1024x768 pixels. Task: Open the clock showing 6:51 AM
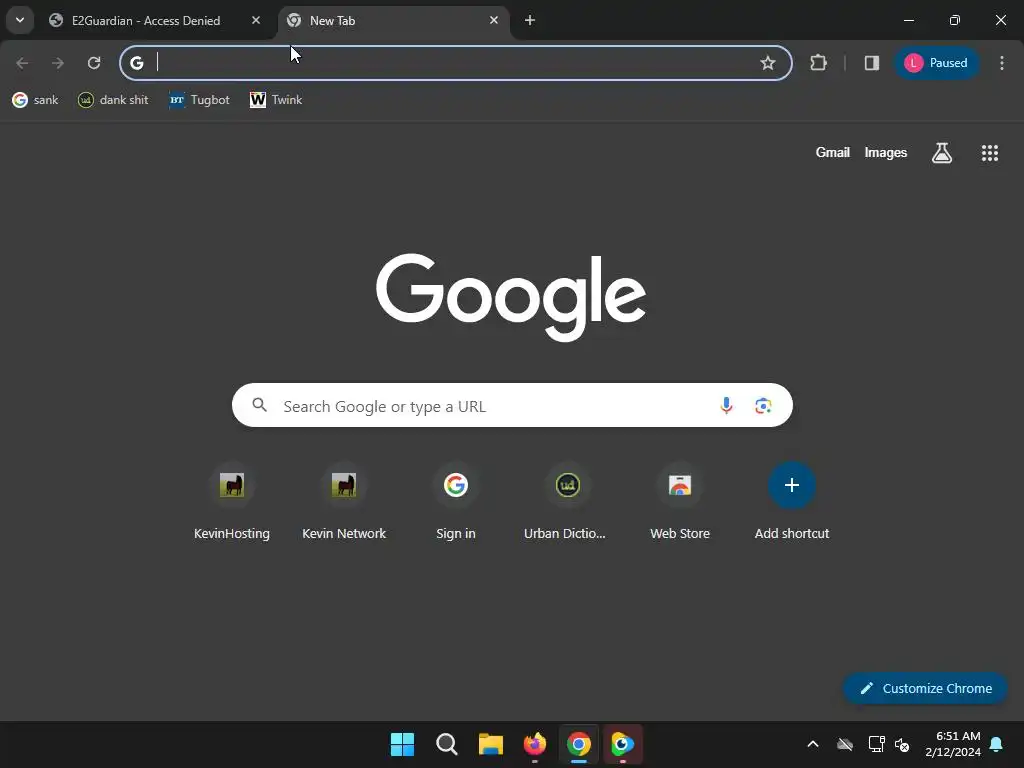pos(953,744)
